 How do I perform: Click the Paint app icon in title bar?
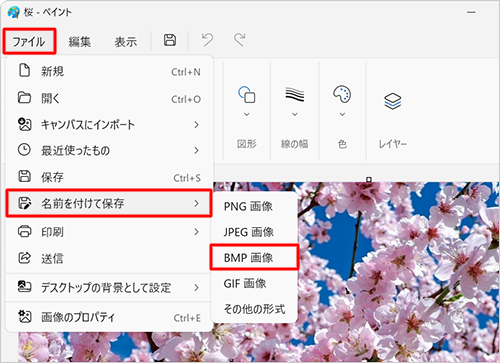[x=14, y=12]
